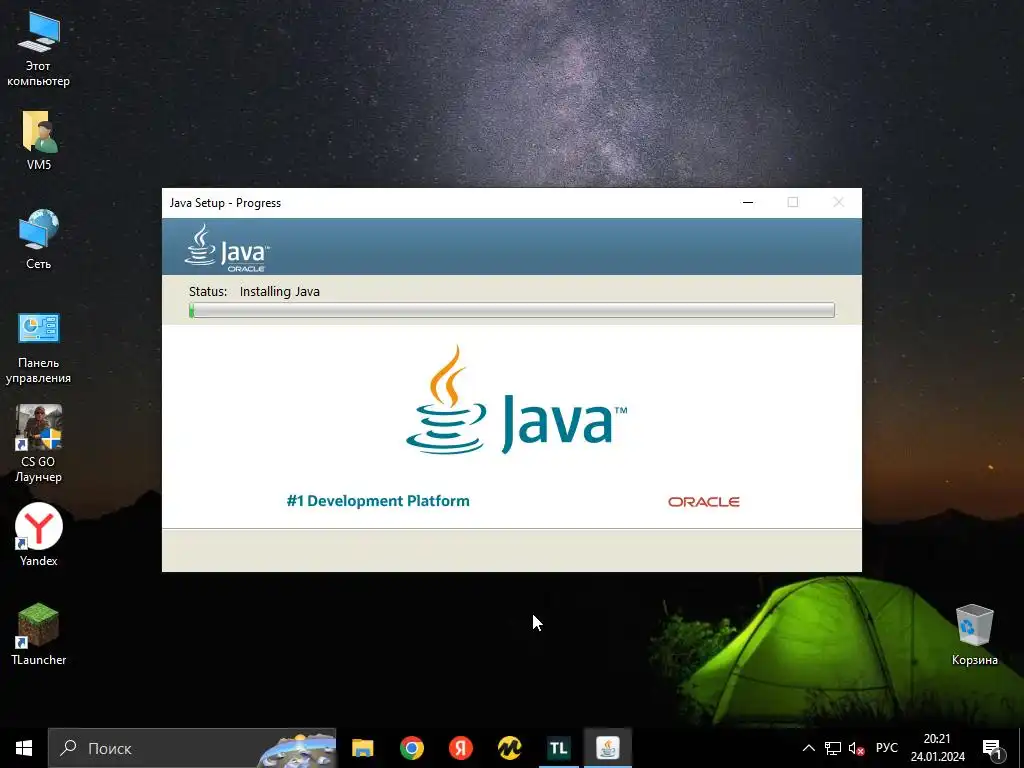Click the muted volume tray icon
Screen dimensions: 1024x768
click(856, 748)
